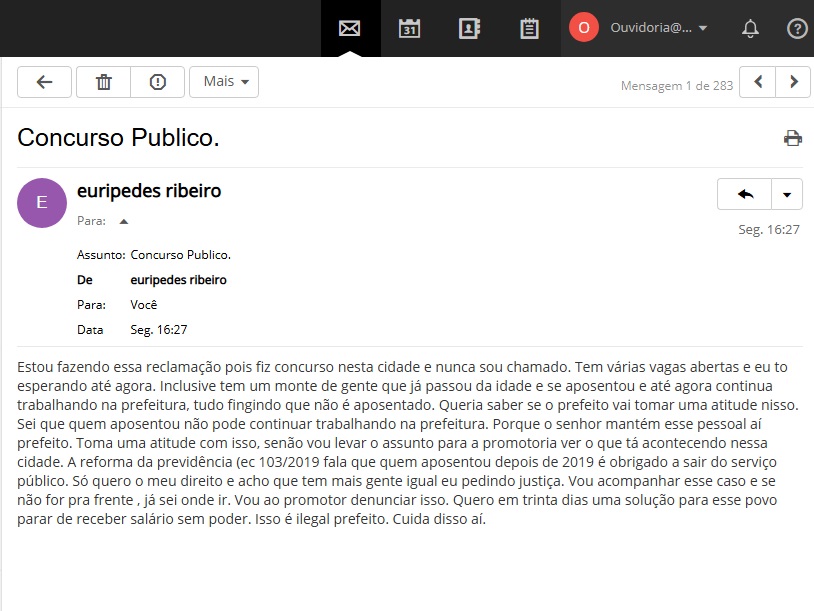Open the Tasks clipboard icon
This screenshot has height=611, width=814.
(x=529, y=28)
